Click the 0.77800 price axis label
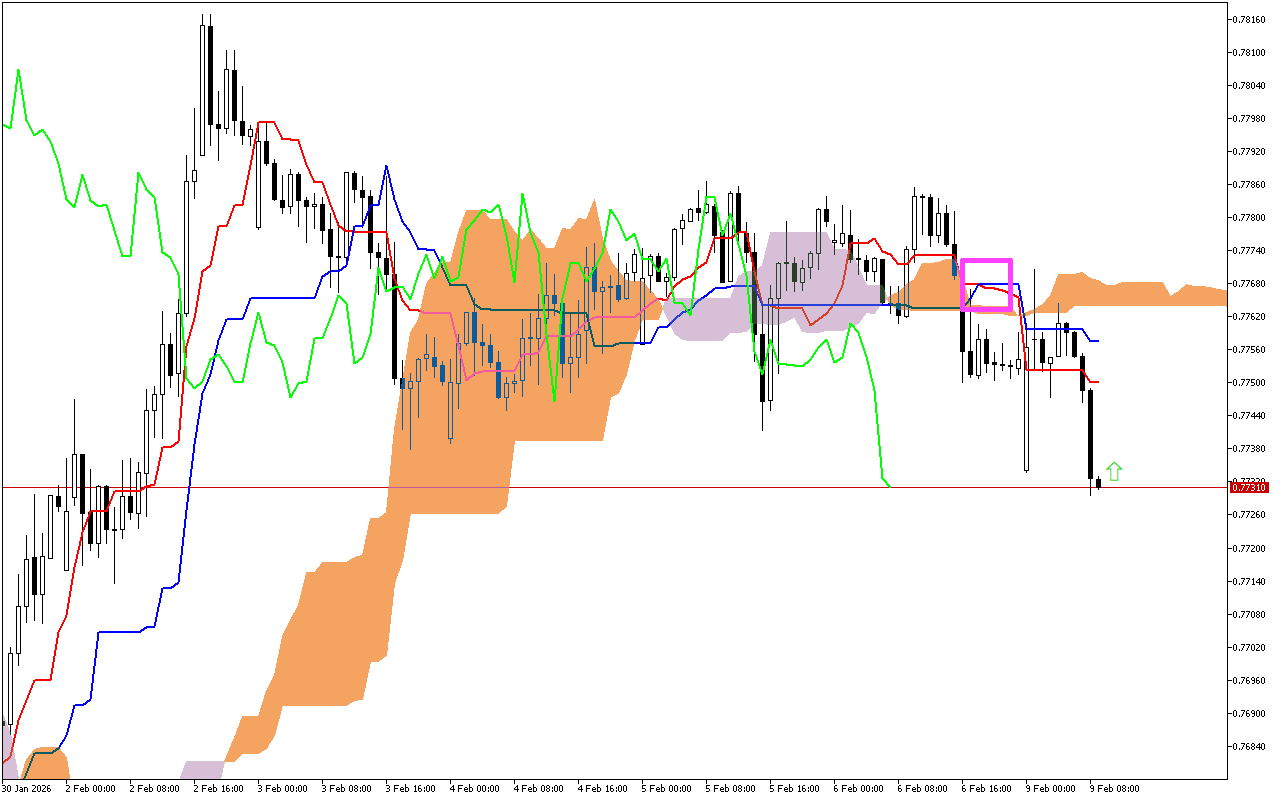1280x800 pixels. click(1250, 217)
